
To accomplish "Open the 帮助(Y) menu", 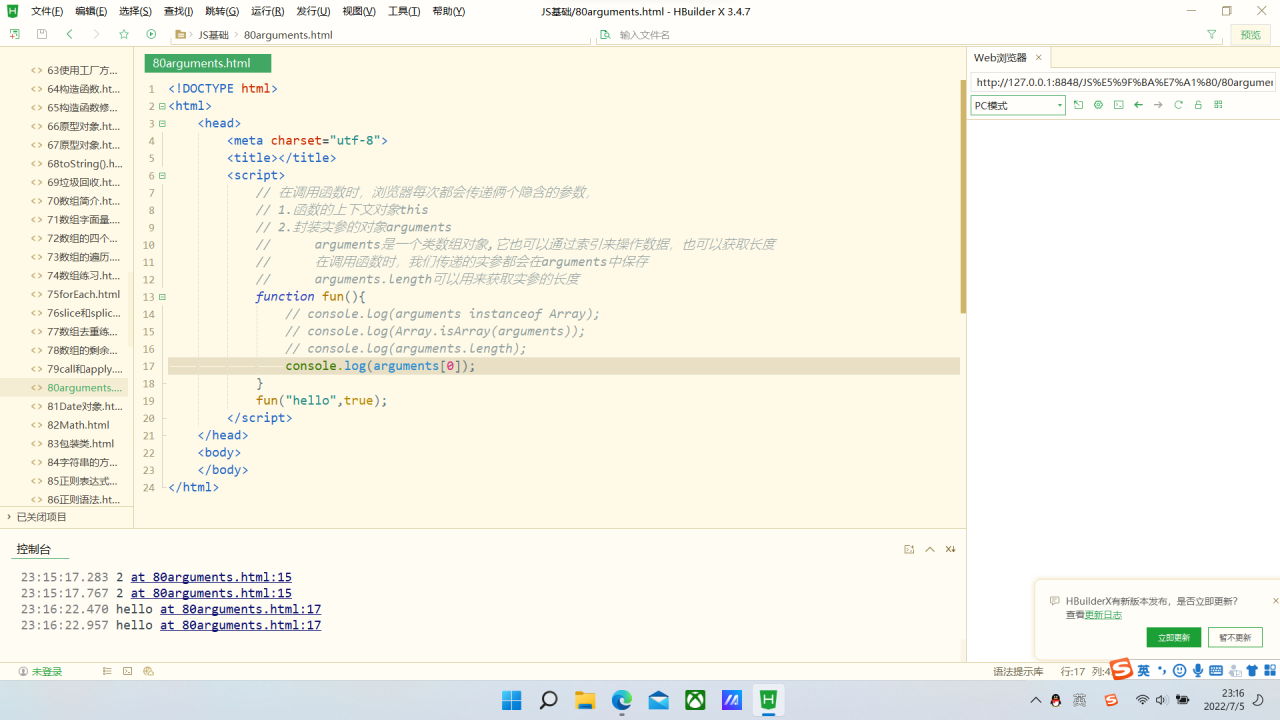I will pos(449,11).
